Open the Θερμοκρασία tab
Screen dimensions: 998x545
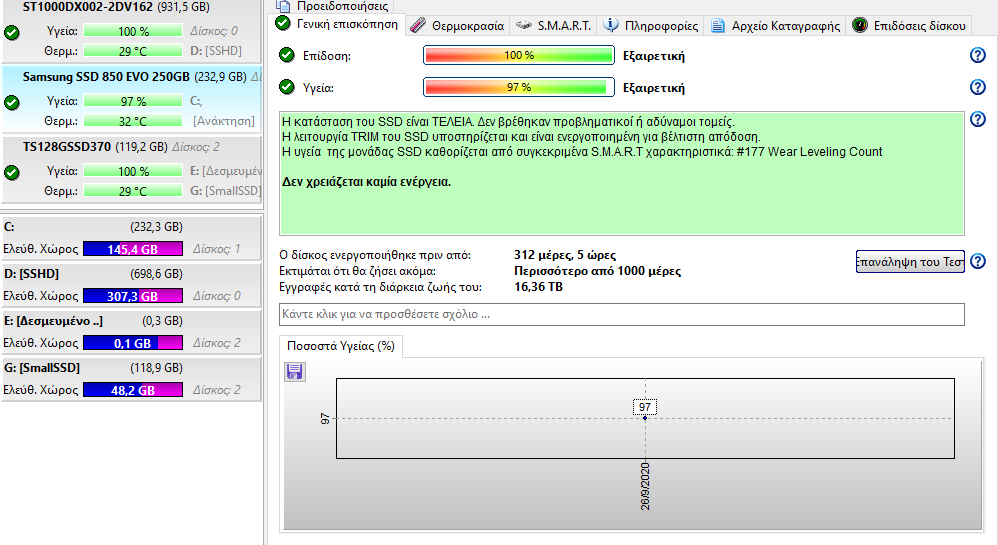(458, 26)
